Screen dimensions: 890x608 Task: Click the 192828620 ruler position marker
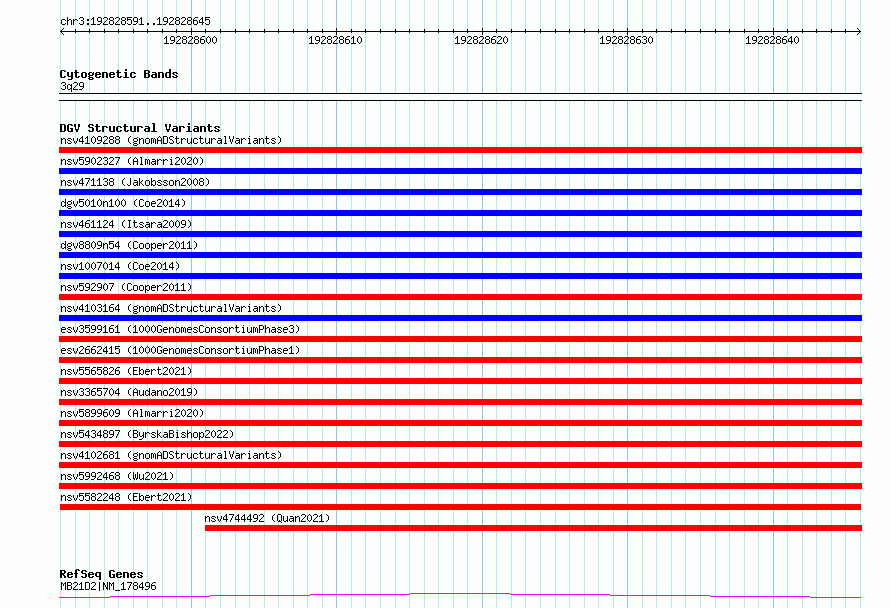click(x=481, y=40)
